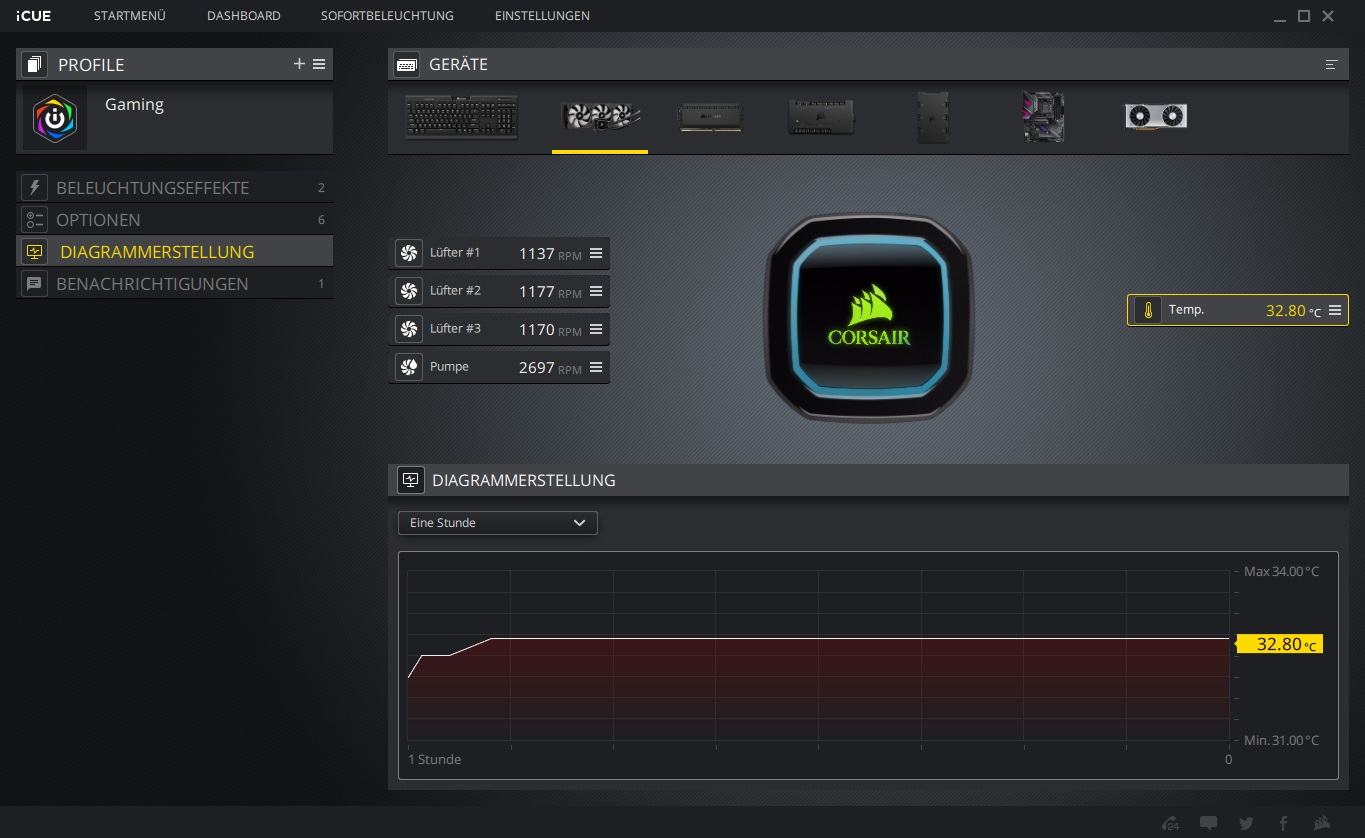Screen dimensions: 1365x838
Task: Click the lightning bolt lighting effects icon
Action: click(x=34, y=188)
